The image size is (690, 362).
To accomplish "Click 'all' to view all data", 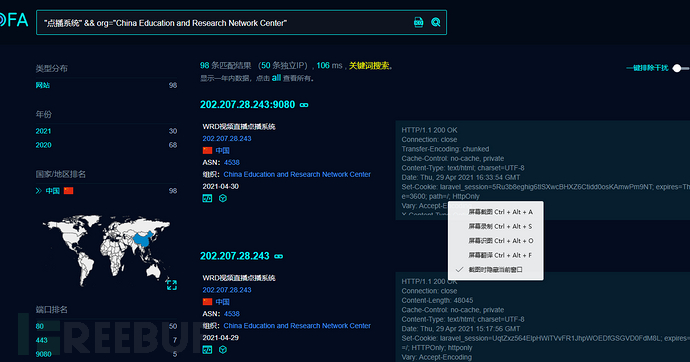I will point(276,78).
